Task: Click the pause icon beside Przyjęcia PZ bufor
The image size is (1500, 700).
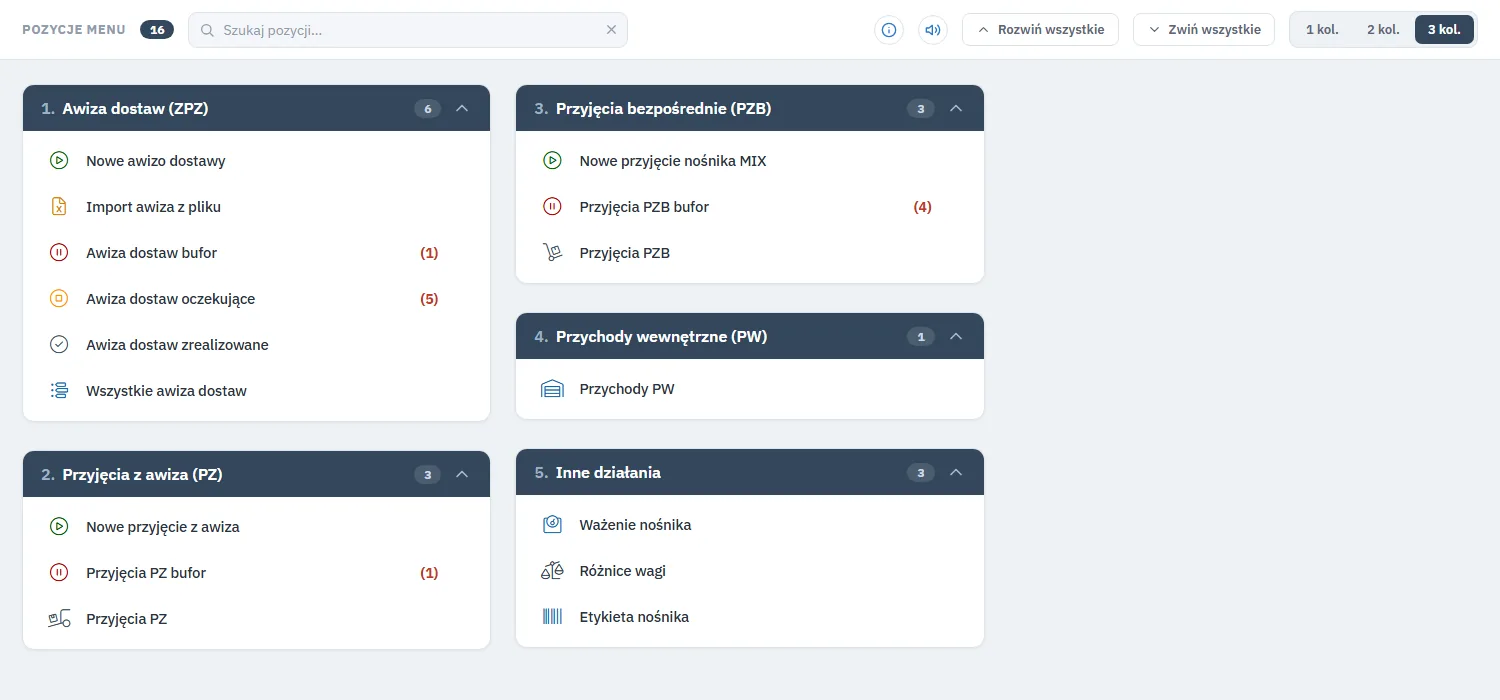Action: [x=59, y=573]
